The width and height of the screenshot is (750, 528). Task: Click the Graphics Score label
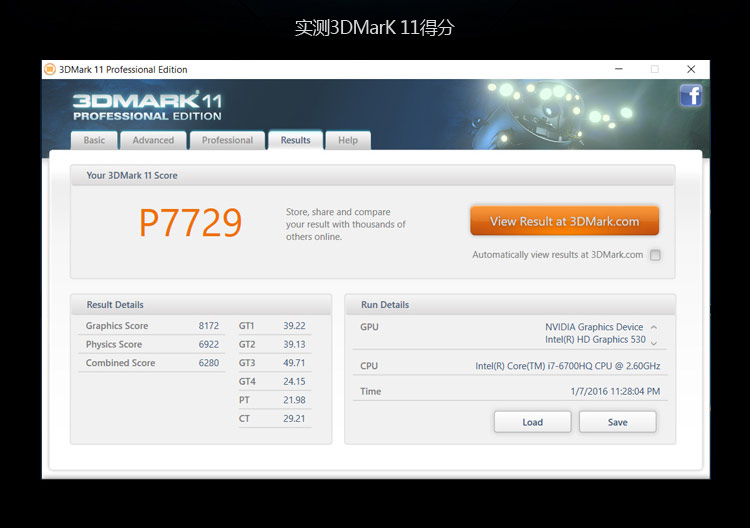[x=117, y=326]
